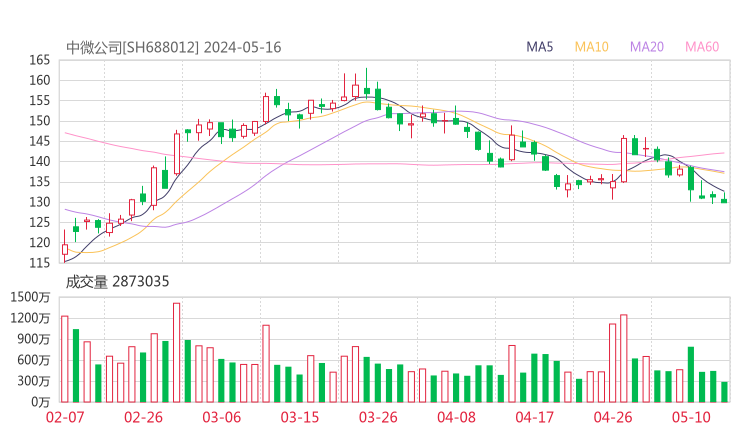Click the last green volume bar at right edge
The height and width of the screenshot is (440, 740).
tap(724, 392)
